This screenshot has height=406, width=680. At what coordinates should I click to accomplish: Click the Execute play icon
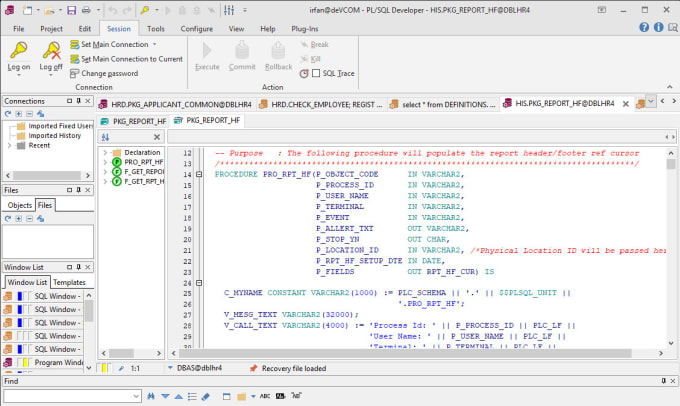point(207,50)
